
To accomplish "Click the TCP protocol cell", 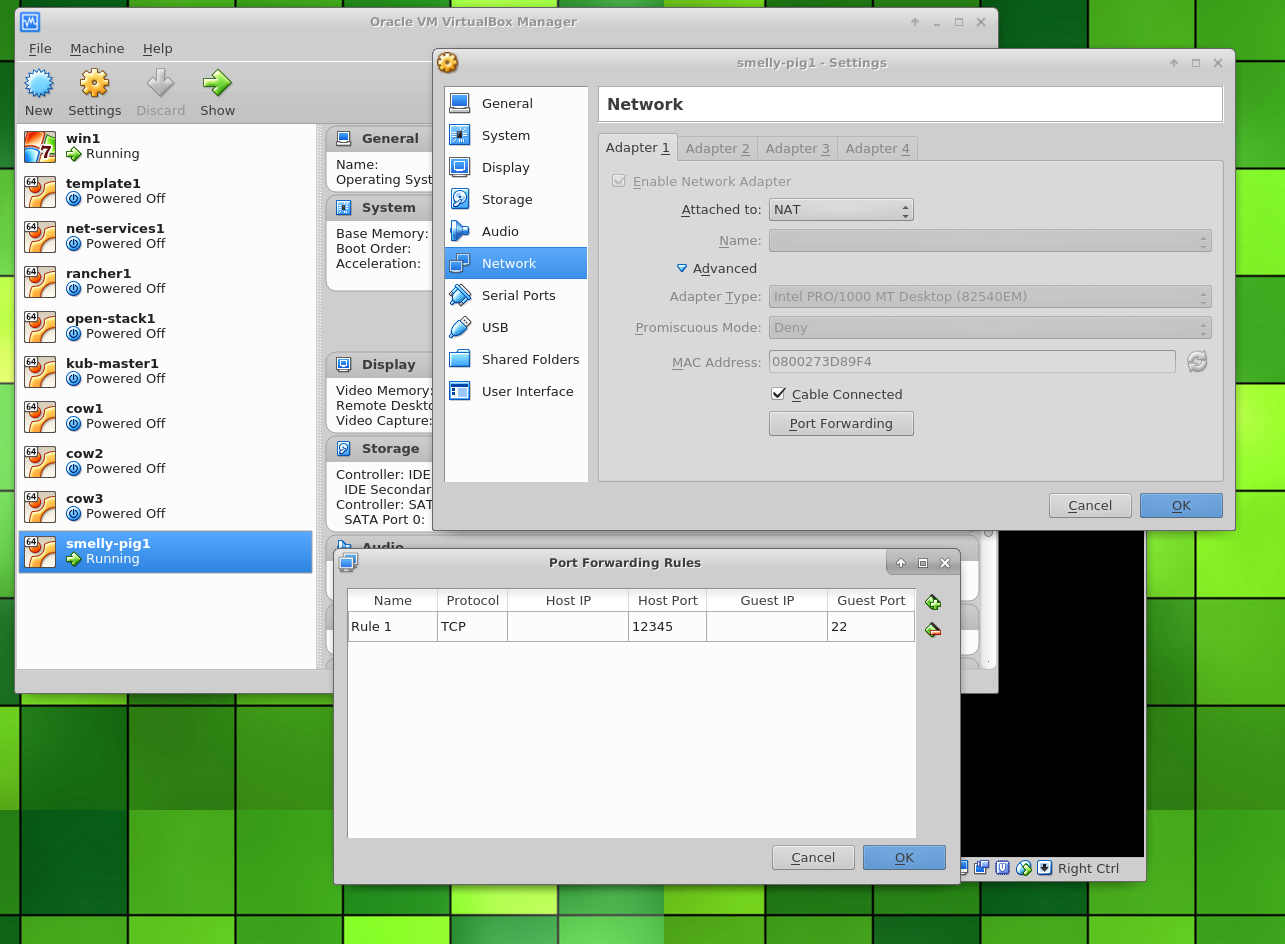I will 473,627.
